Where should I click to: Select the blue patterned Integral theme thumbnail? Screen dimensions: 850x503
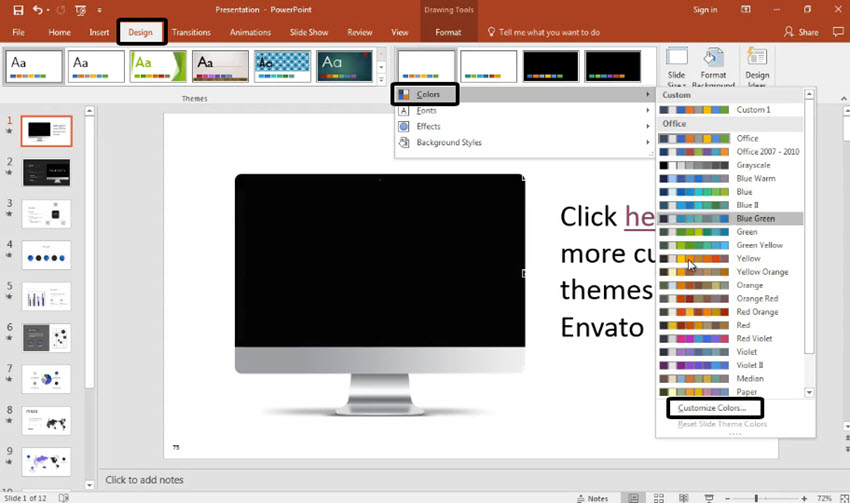point(282,67)
